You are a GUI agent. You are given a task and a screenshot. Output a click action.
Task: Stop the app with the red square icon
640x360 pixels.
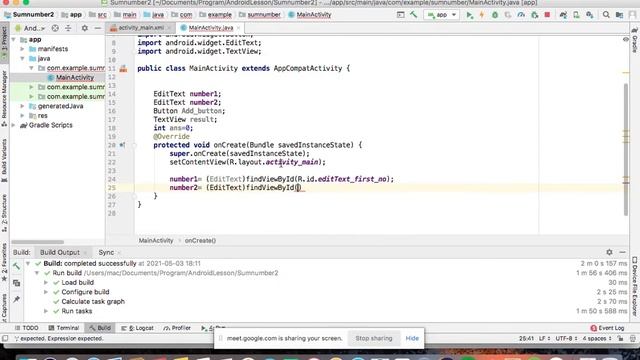[547, 15]
